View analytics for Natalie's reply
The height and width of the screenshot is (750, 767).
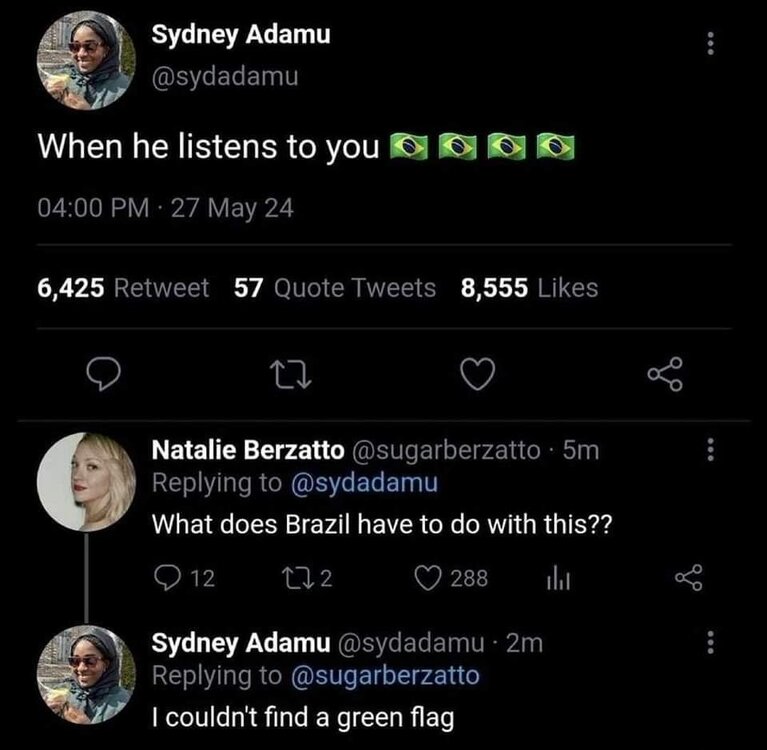[x=558, y=578]
